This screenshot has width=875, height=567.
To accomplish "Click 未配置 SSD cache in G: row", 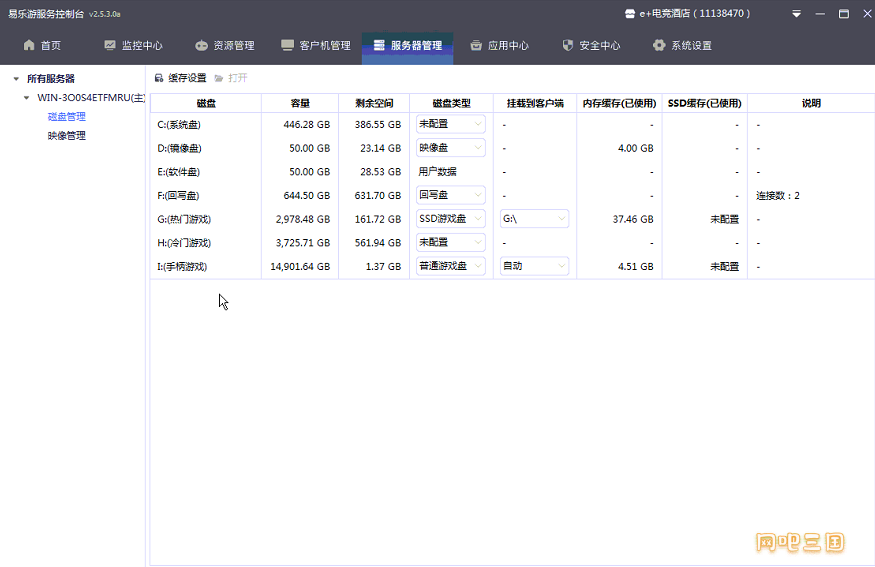I will pos(724,219).
